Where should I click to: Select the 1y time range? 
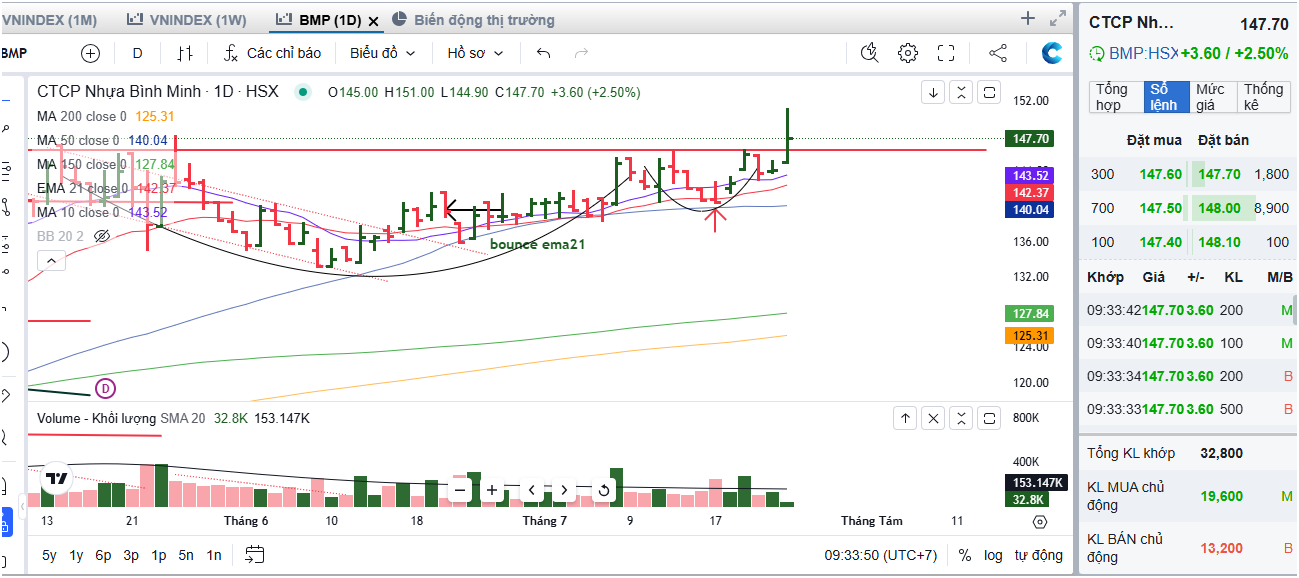76,555
